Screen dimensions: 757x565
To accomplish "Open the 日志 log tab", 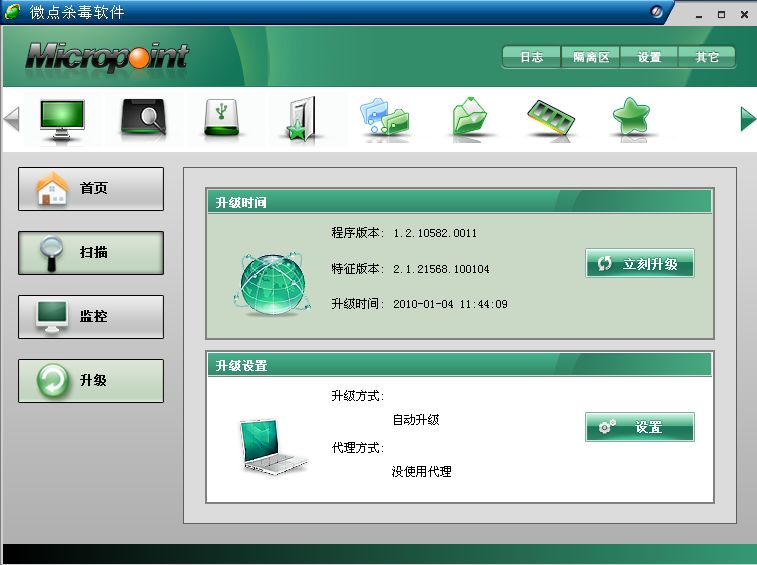I will [x=532, y=57].
